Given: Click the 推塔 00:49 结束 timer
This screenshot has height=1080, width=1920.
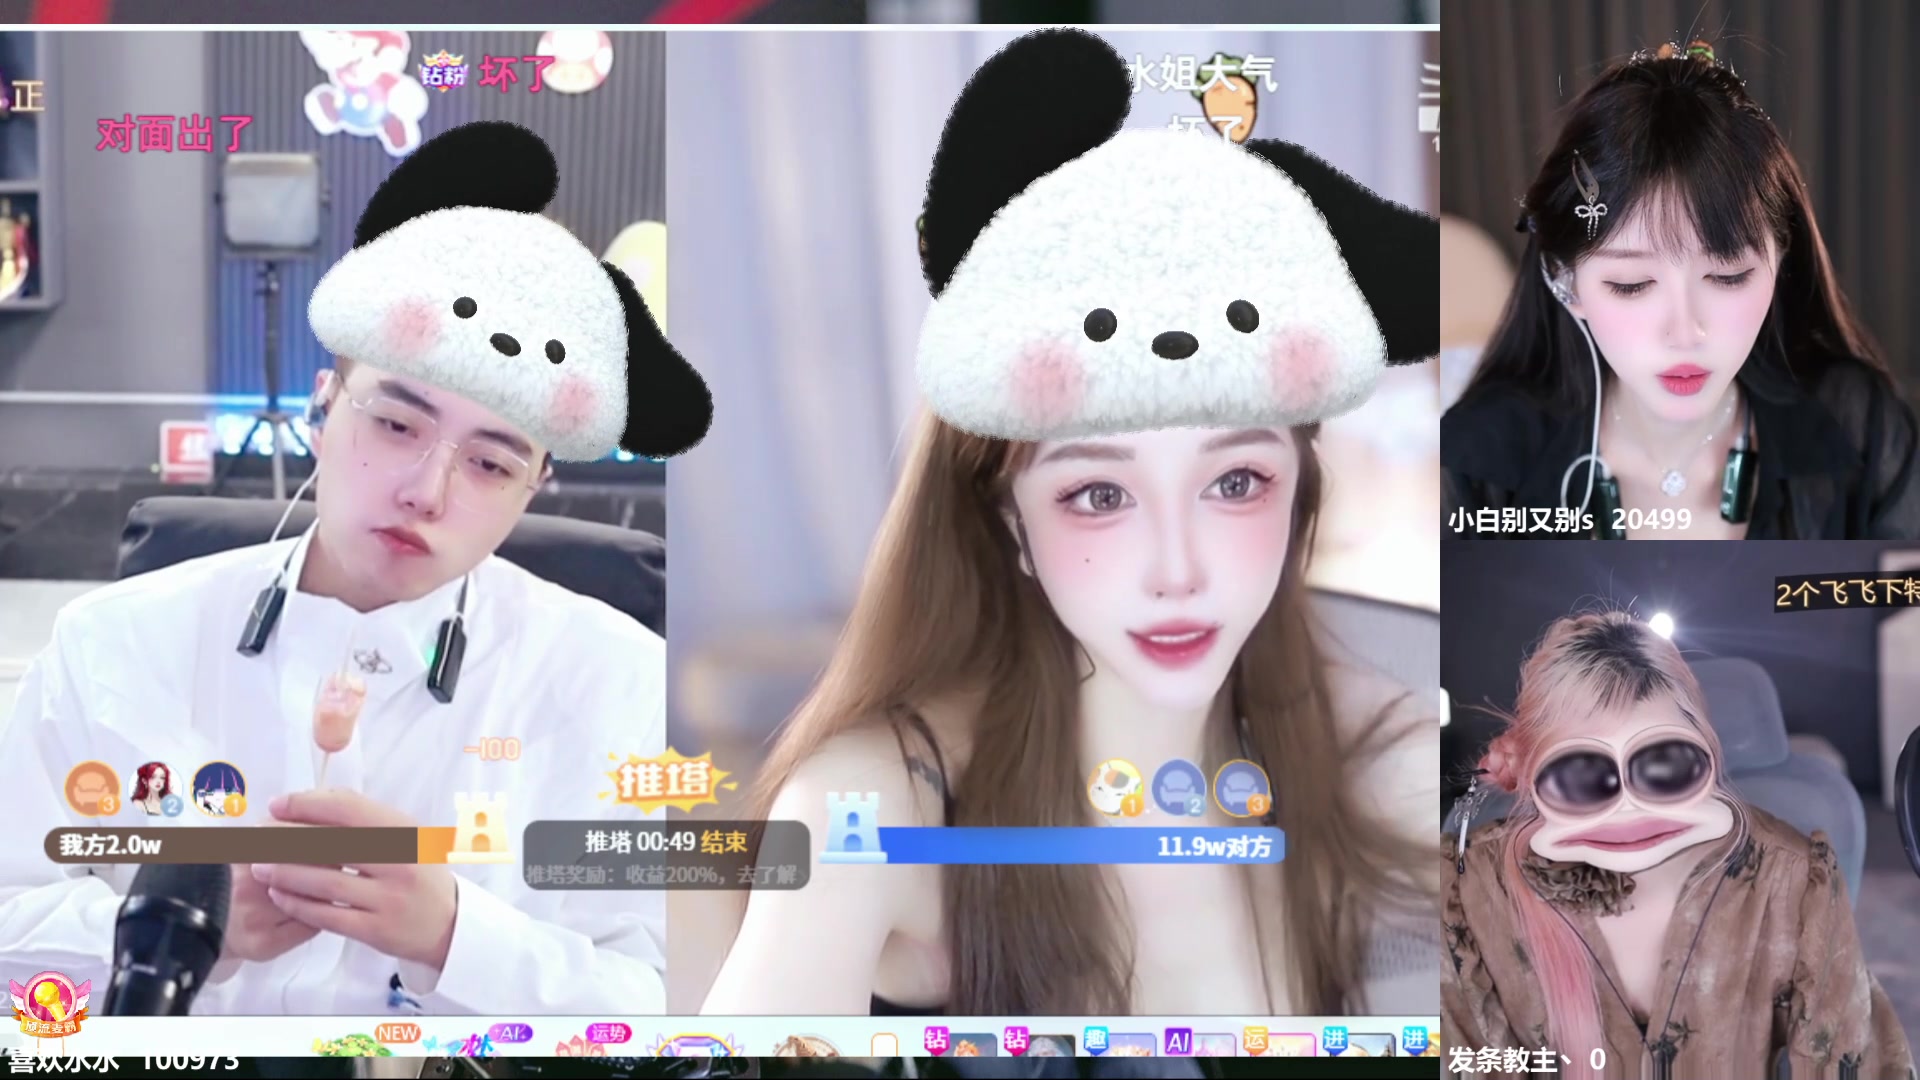Looking at the screenshot, I should coord(665,842).
